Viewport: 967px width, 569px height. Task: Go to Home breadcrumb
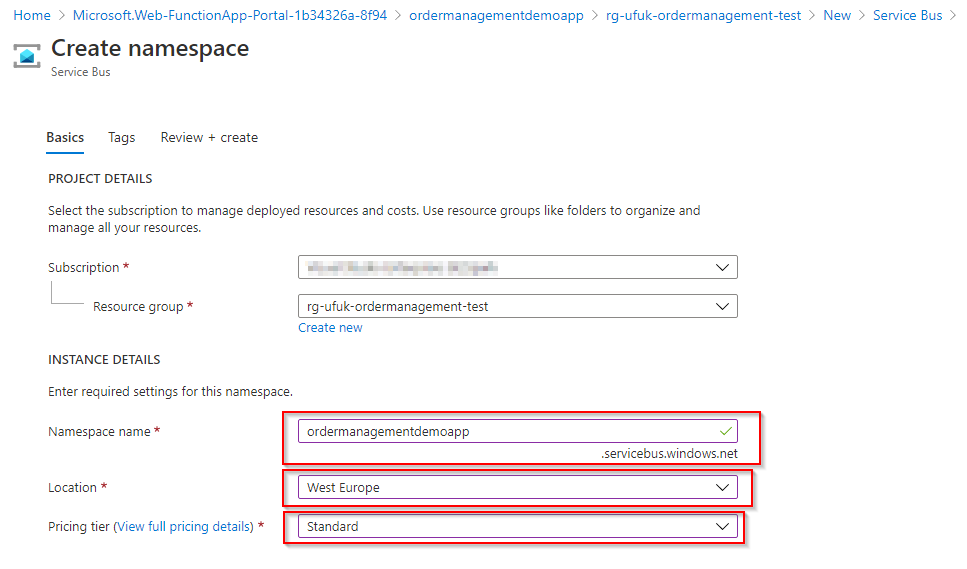click(x=32, y=15)
